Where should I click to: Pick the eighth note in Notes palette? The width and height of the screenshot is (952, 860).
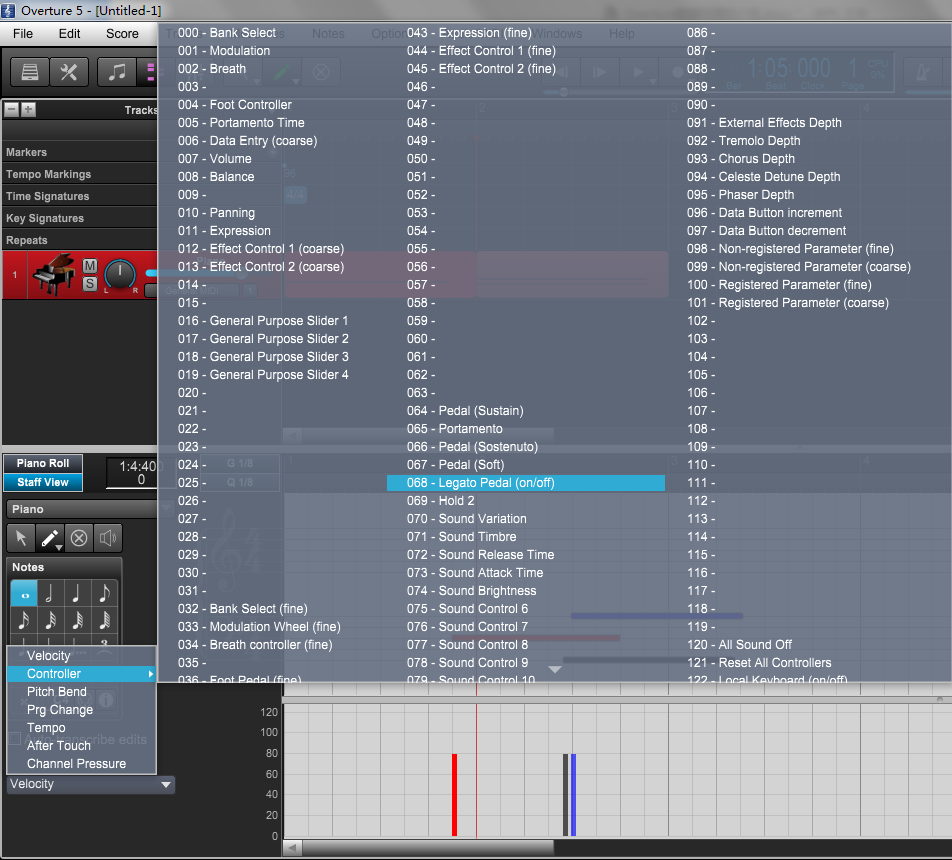[x=103, y=595]
